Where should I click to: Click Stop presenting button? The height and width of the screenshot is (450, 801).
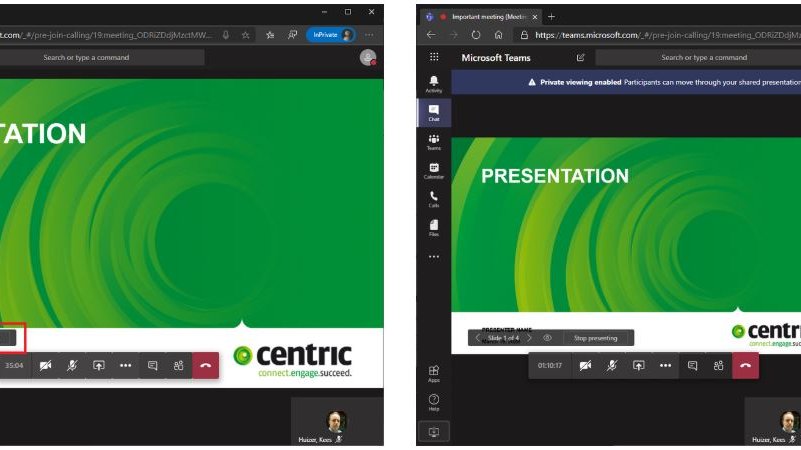pyautogui.click(x=595, y=338)
